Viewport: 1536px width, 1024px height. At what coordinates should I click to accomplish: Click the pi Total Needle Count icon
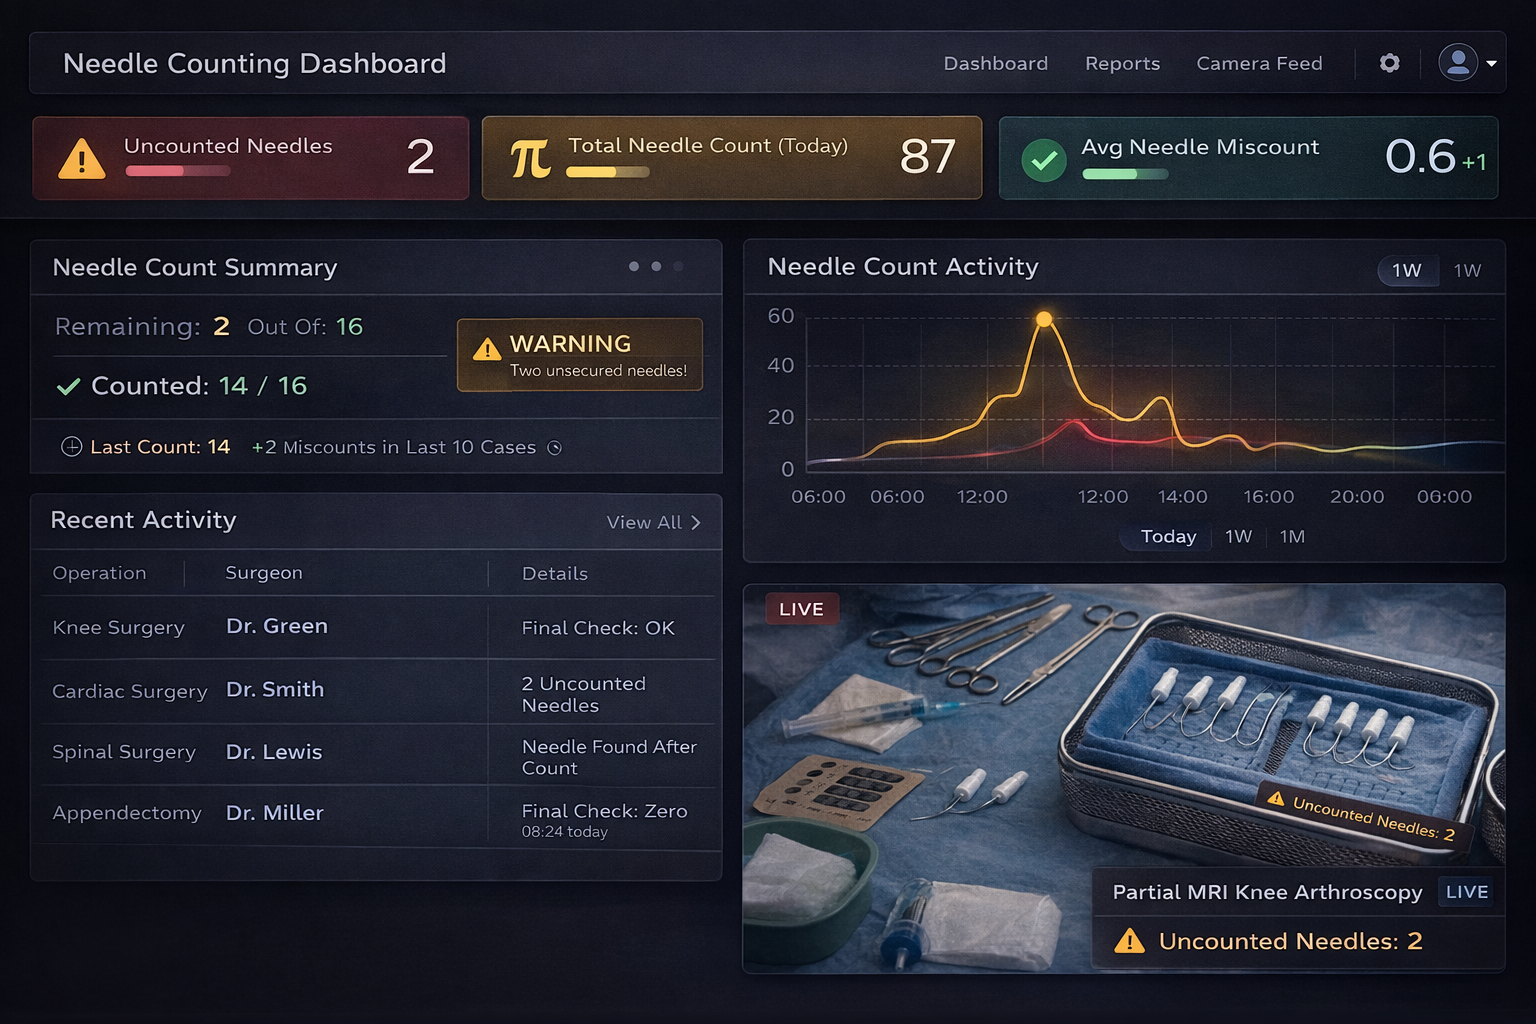point(530,158)
